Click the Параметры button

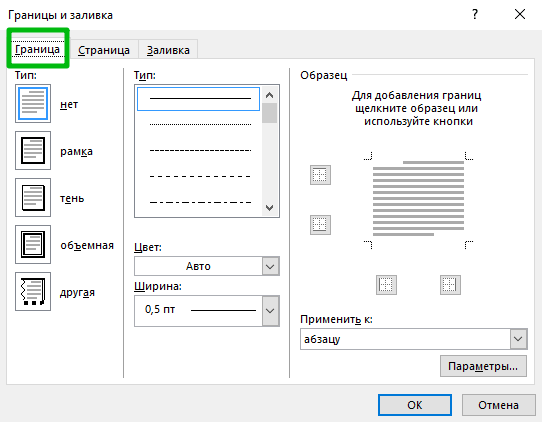tap(483, 366)
